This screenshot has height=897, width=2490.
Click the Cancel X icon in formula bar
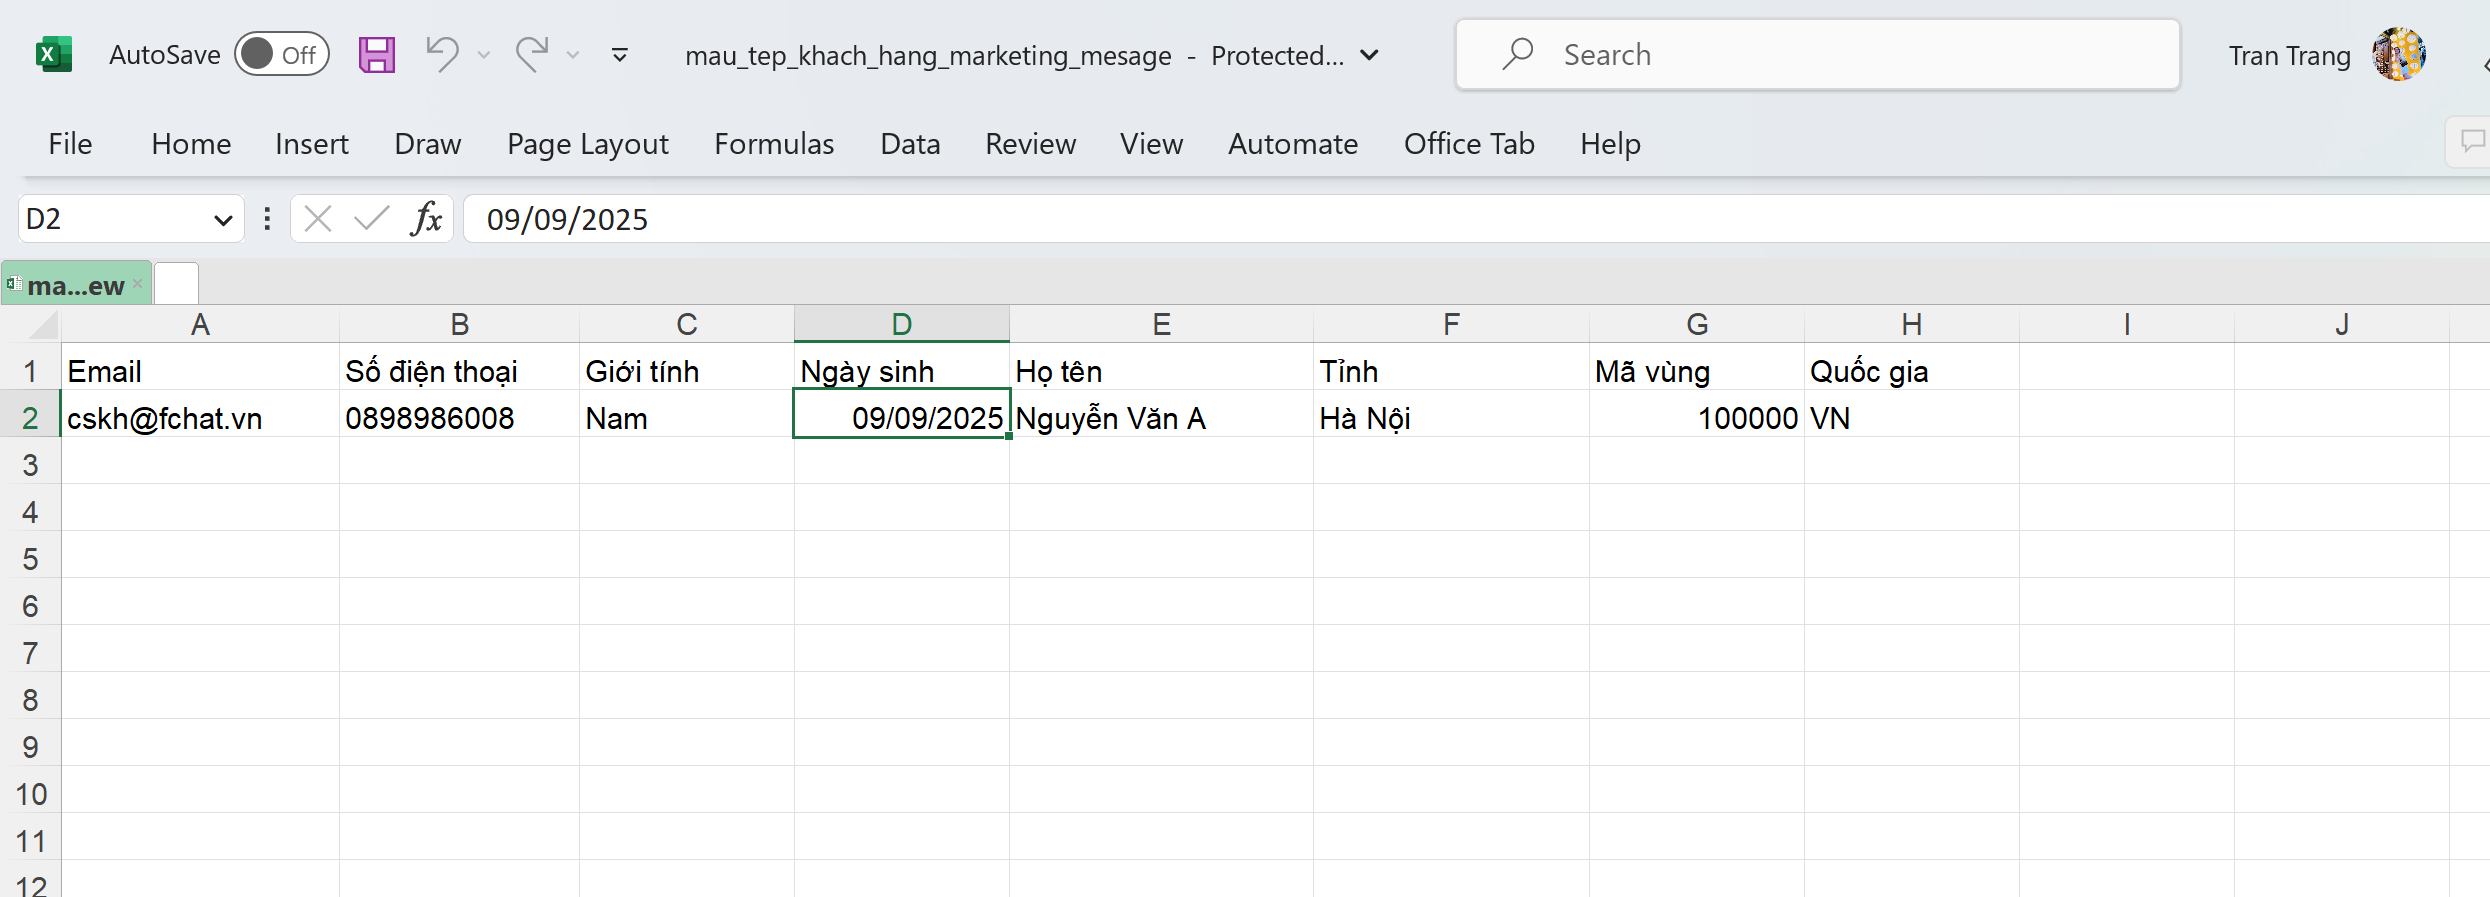click(x=318, y=218)
